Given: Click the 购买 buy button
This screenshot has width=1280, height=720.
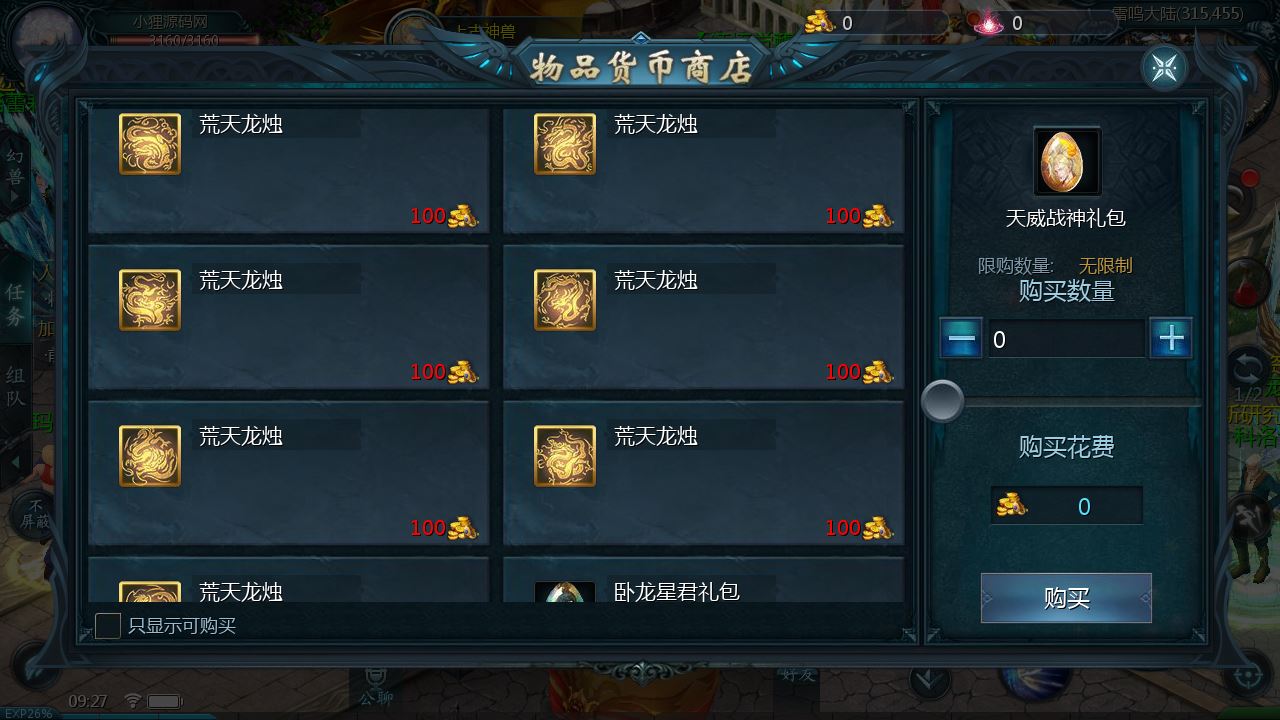Looking at the screenshot, I should [1066, 598].
